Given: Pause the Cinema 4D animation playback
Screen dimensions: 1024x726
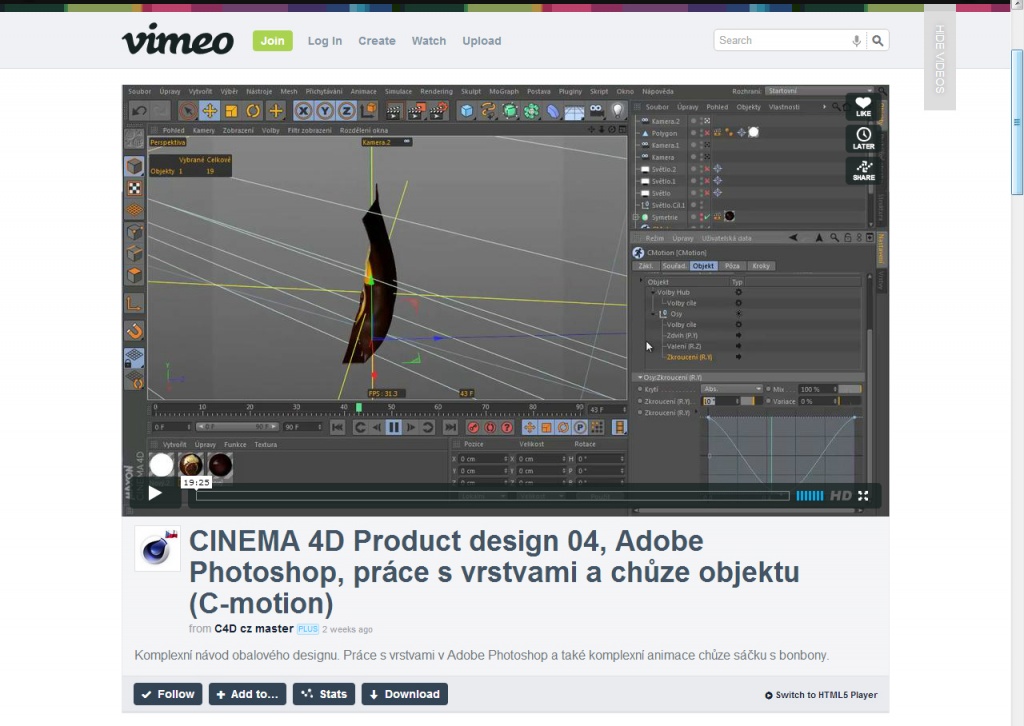Looking at the screenshot, I should [394, 428].
